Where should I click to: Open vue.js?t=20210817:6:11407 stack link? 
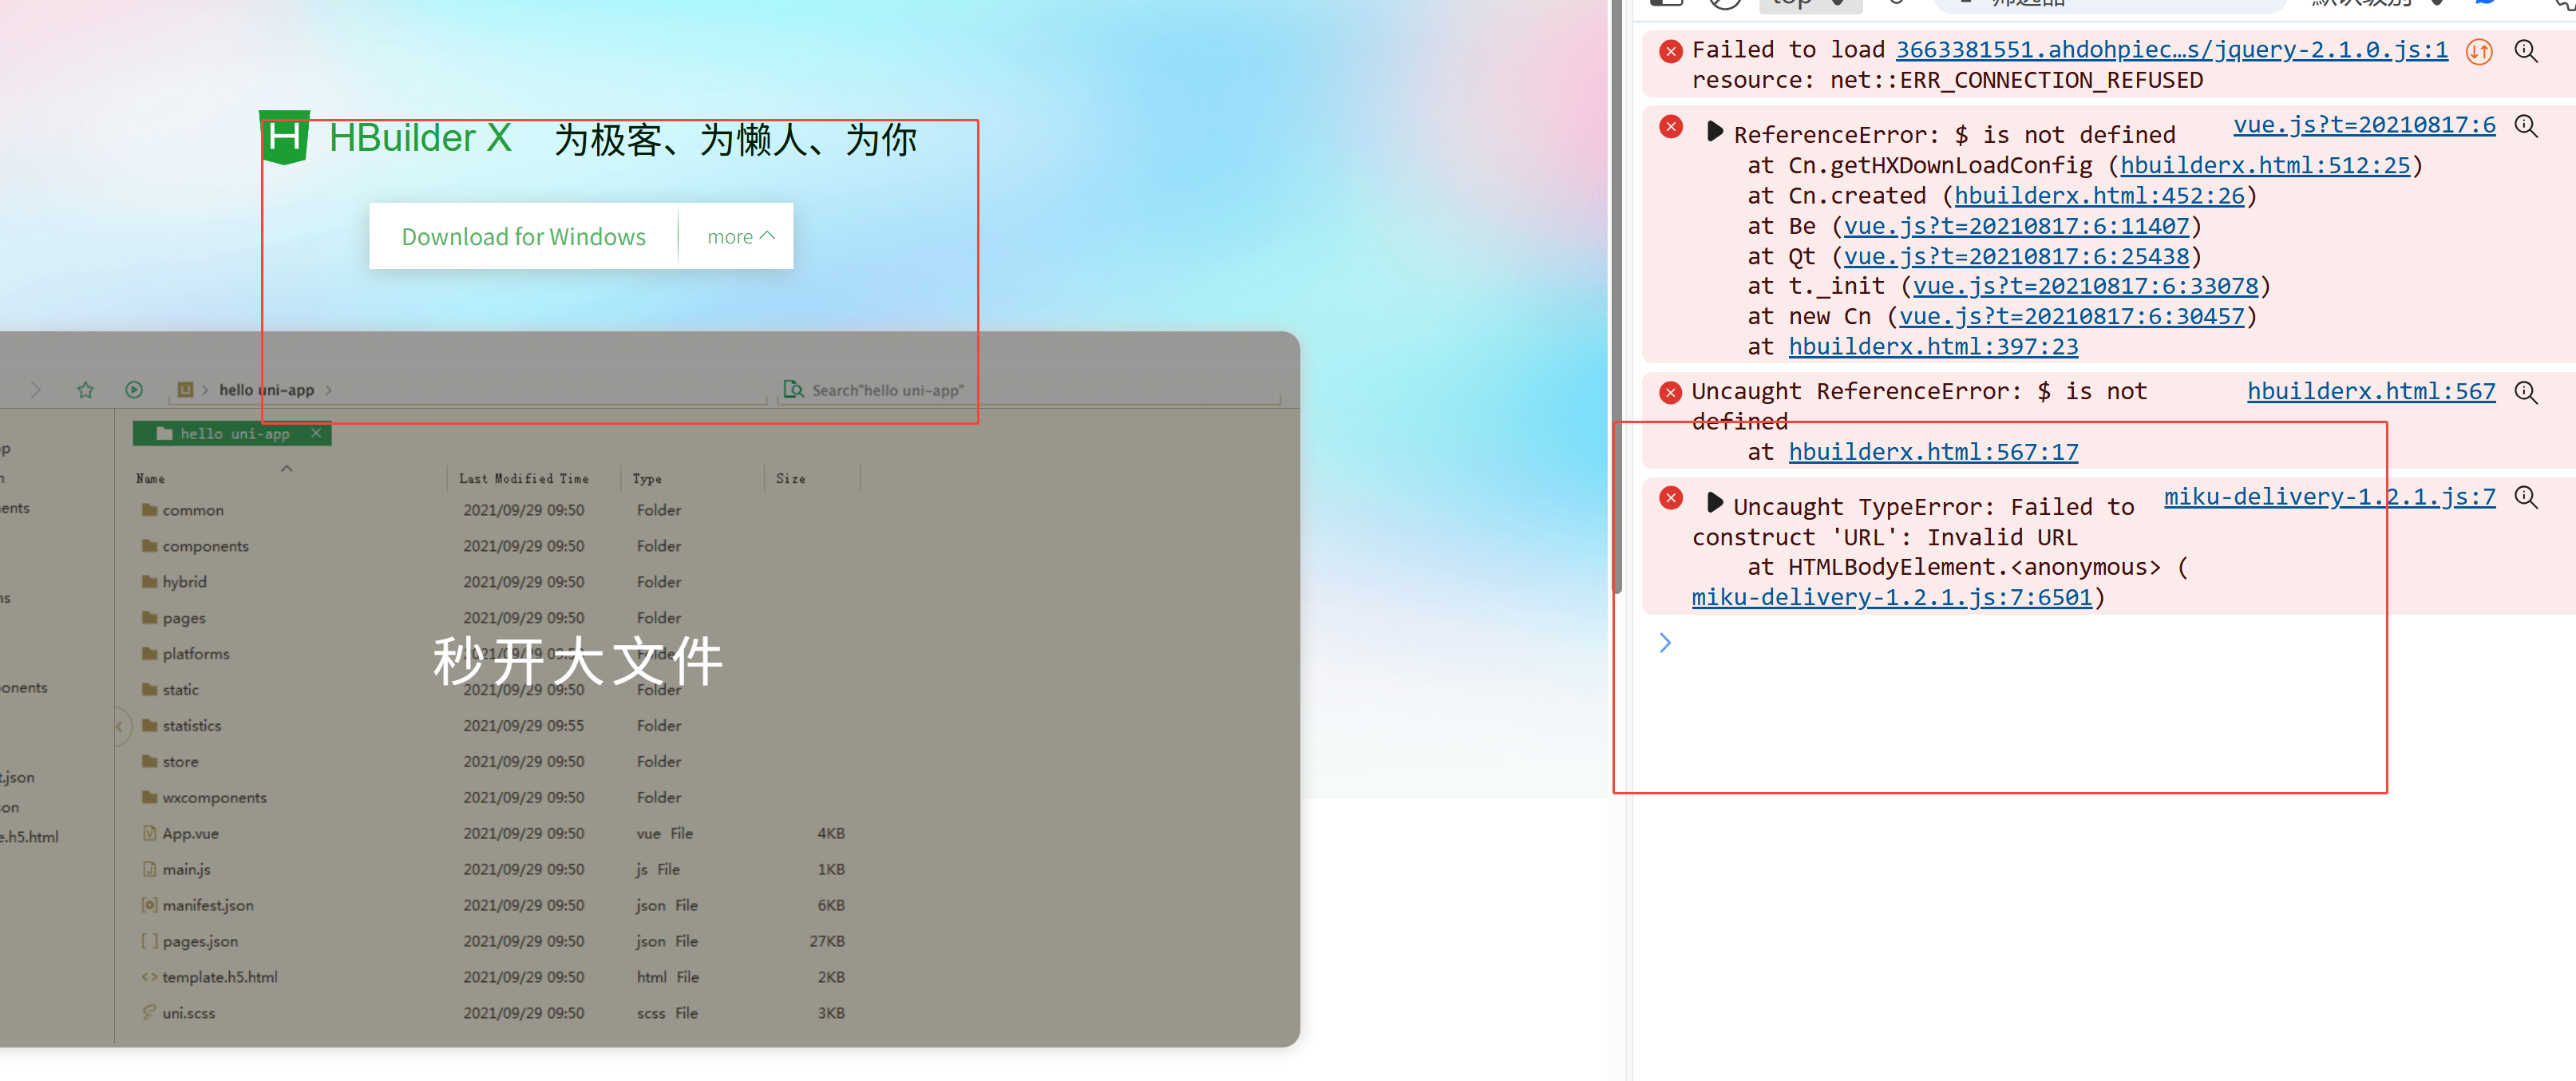(x=2016, y=226)
